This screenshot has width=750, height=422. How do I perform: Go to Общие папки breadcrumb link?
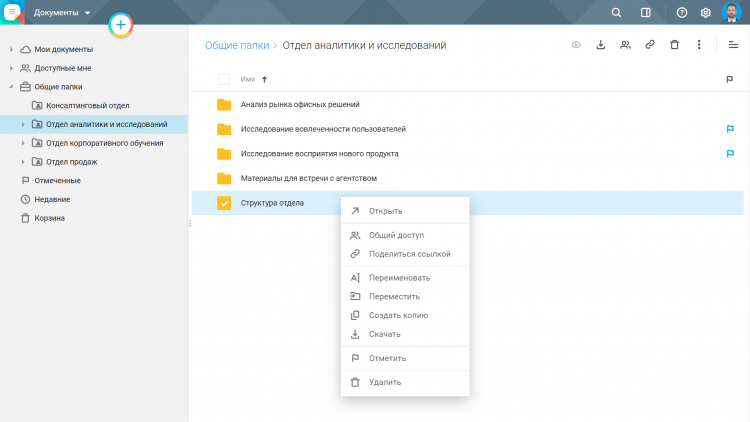[x=237, y=45]
